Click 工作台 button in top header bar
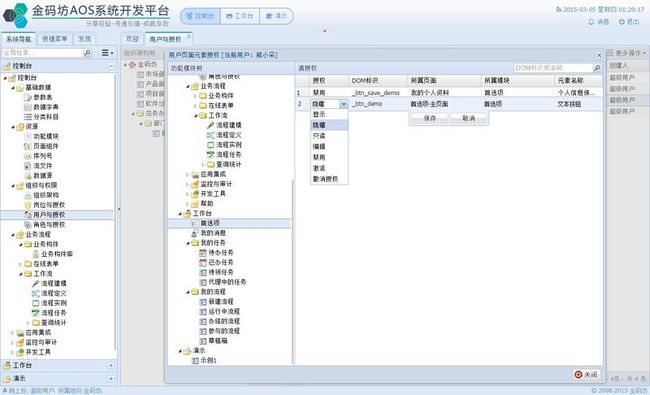 point(240,16)
